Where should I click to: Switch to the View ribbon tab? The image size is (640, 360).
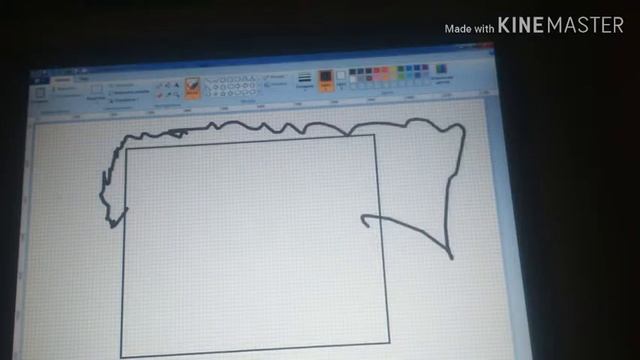point(84,79)
